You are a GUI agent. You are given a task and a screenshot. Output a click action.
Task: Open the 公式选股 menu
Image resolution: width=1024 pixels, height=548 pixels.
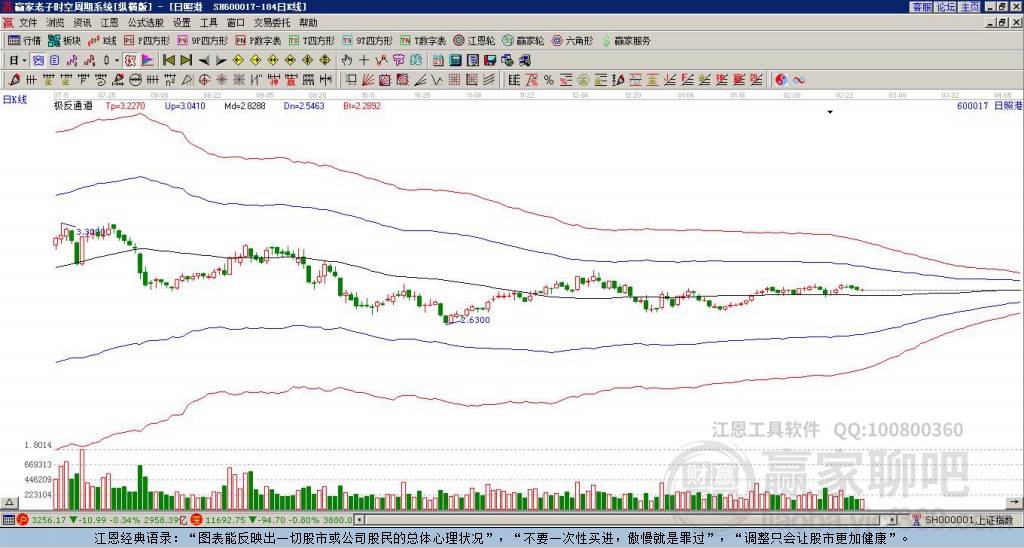click(146, 23)
